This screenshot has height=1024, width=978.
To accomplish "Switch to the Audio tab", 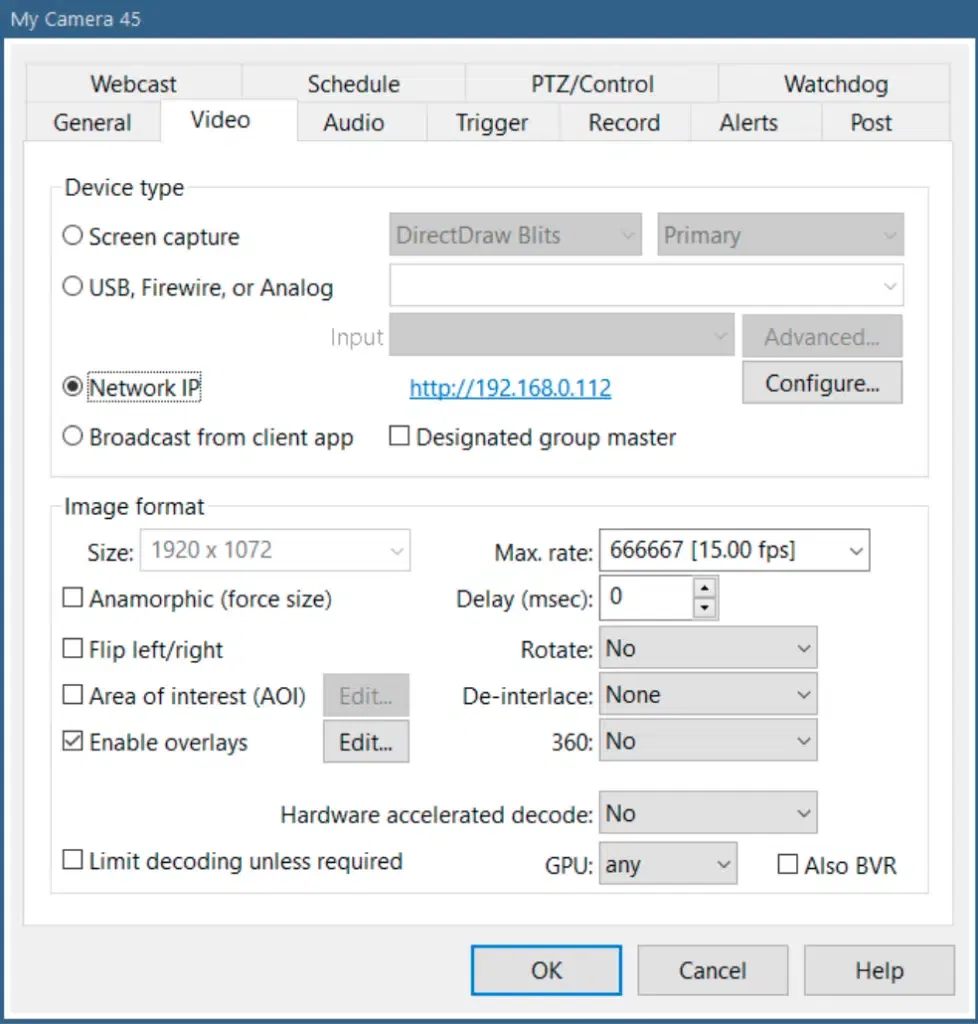I will tap(353, 123).
